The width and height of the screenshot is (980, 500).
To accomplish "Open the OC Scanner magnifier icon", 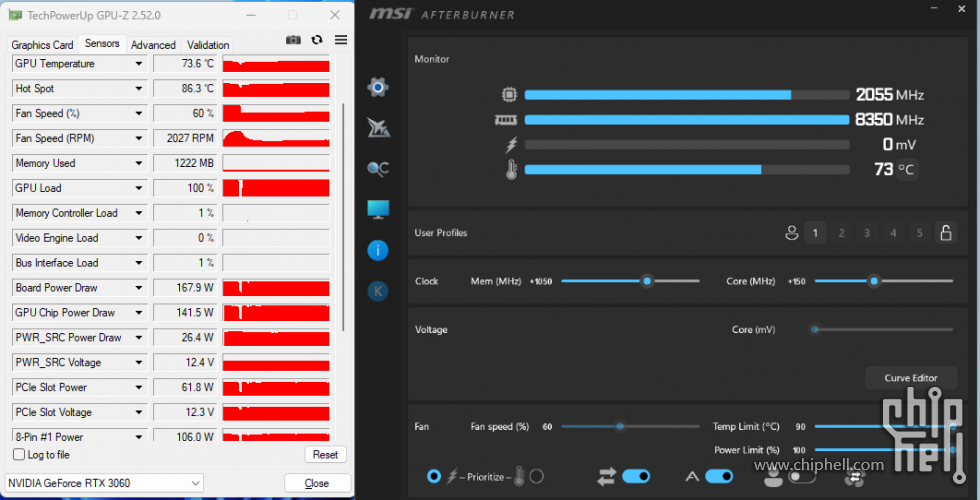I will pyautogui.click(x=378, y=169).
